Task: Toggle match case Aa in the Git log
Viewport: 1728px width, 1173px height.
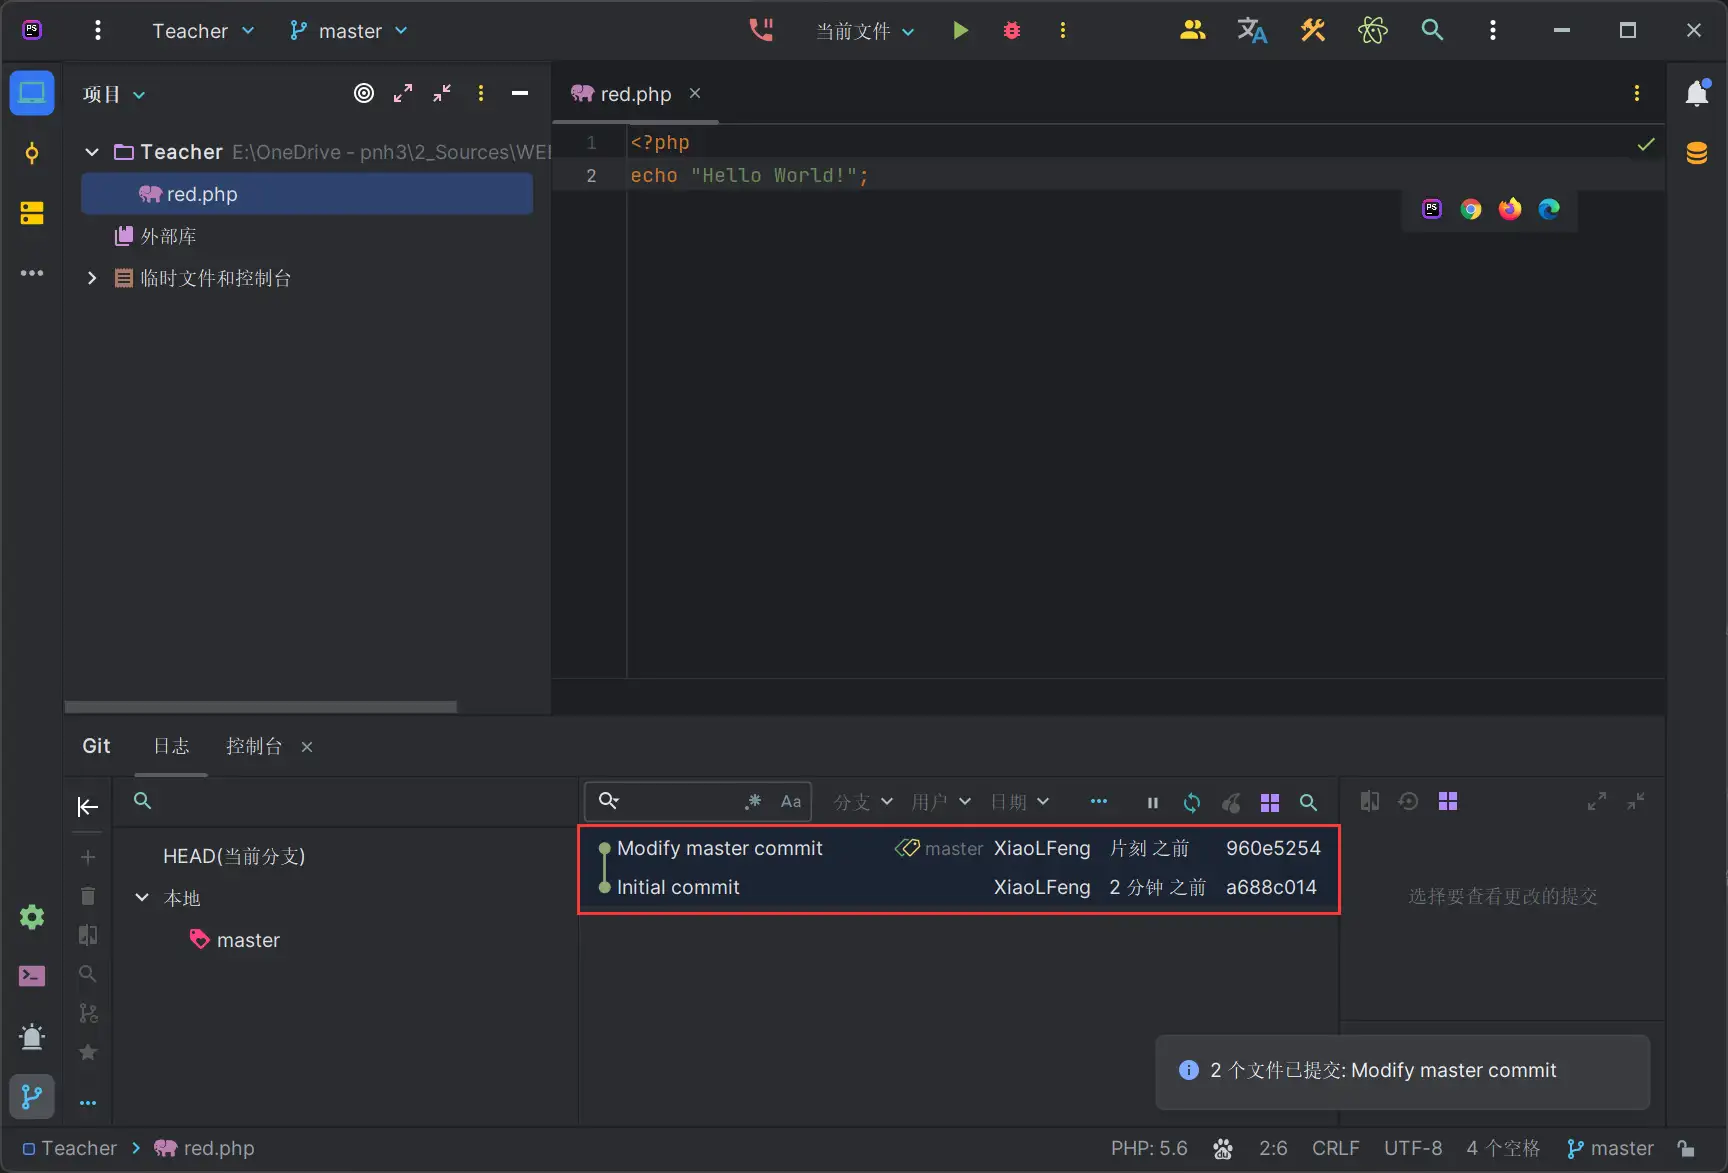Action: 791,801
